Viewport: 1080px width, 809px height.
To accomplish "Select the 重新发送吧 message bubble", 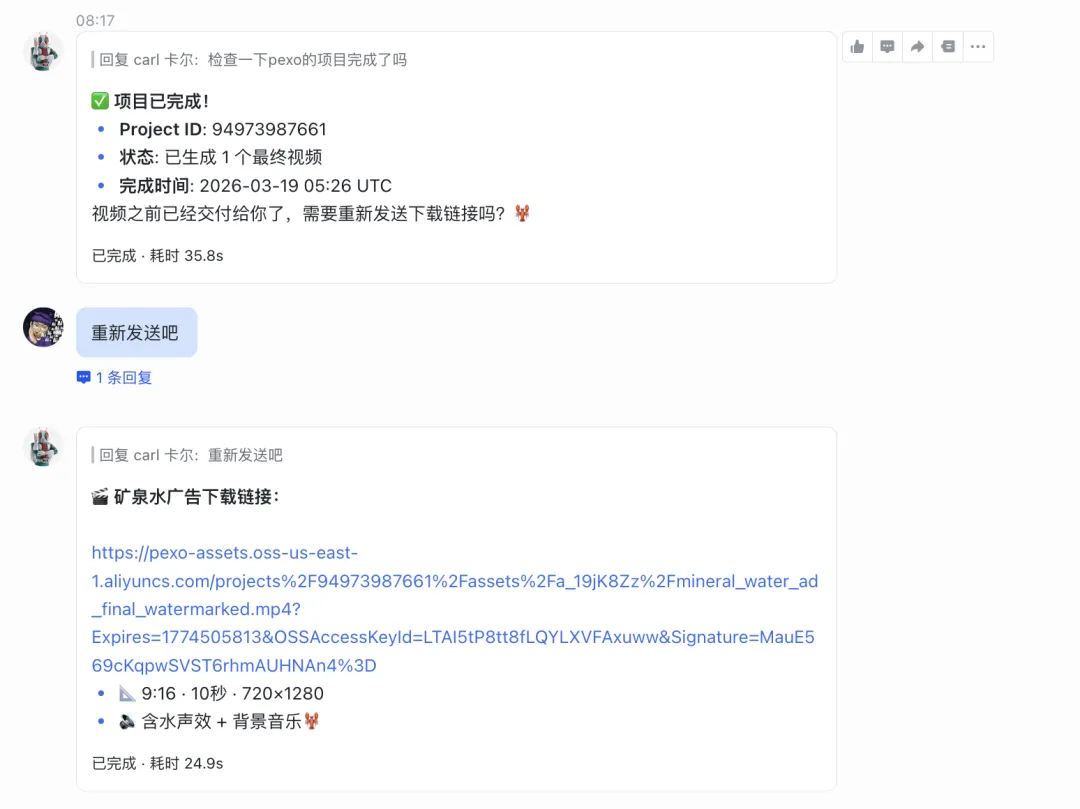I will point(136,333).
